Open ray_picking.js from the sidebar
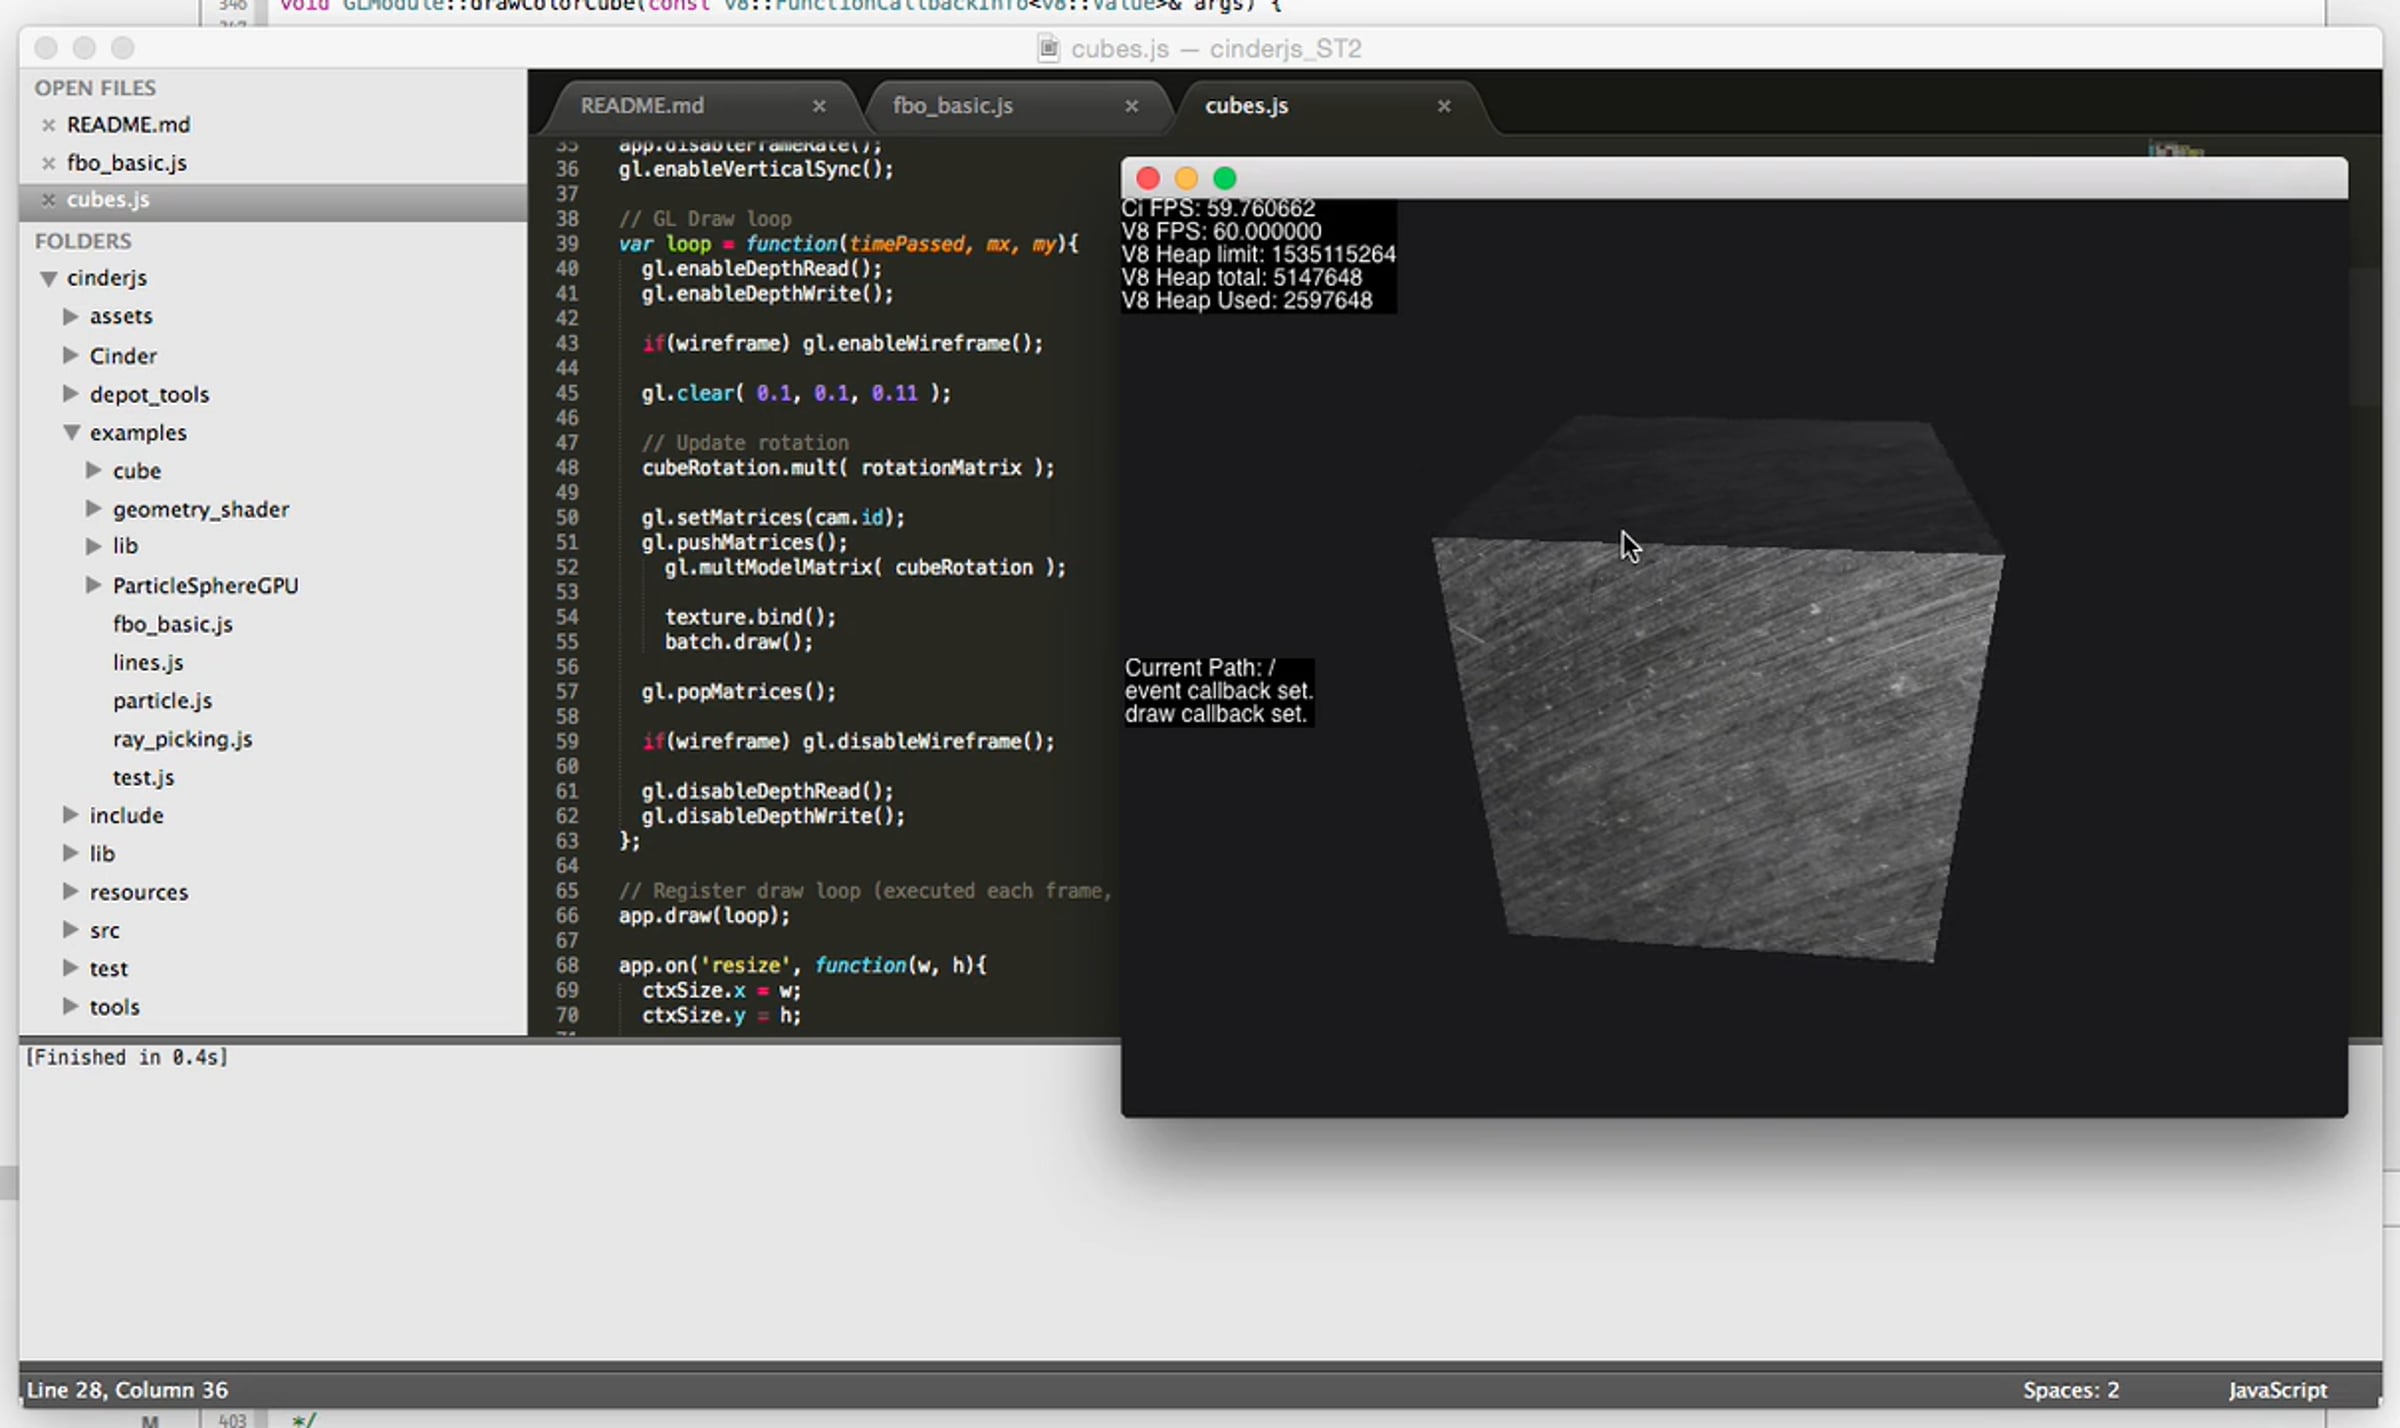 tap(182, 739)
